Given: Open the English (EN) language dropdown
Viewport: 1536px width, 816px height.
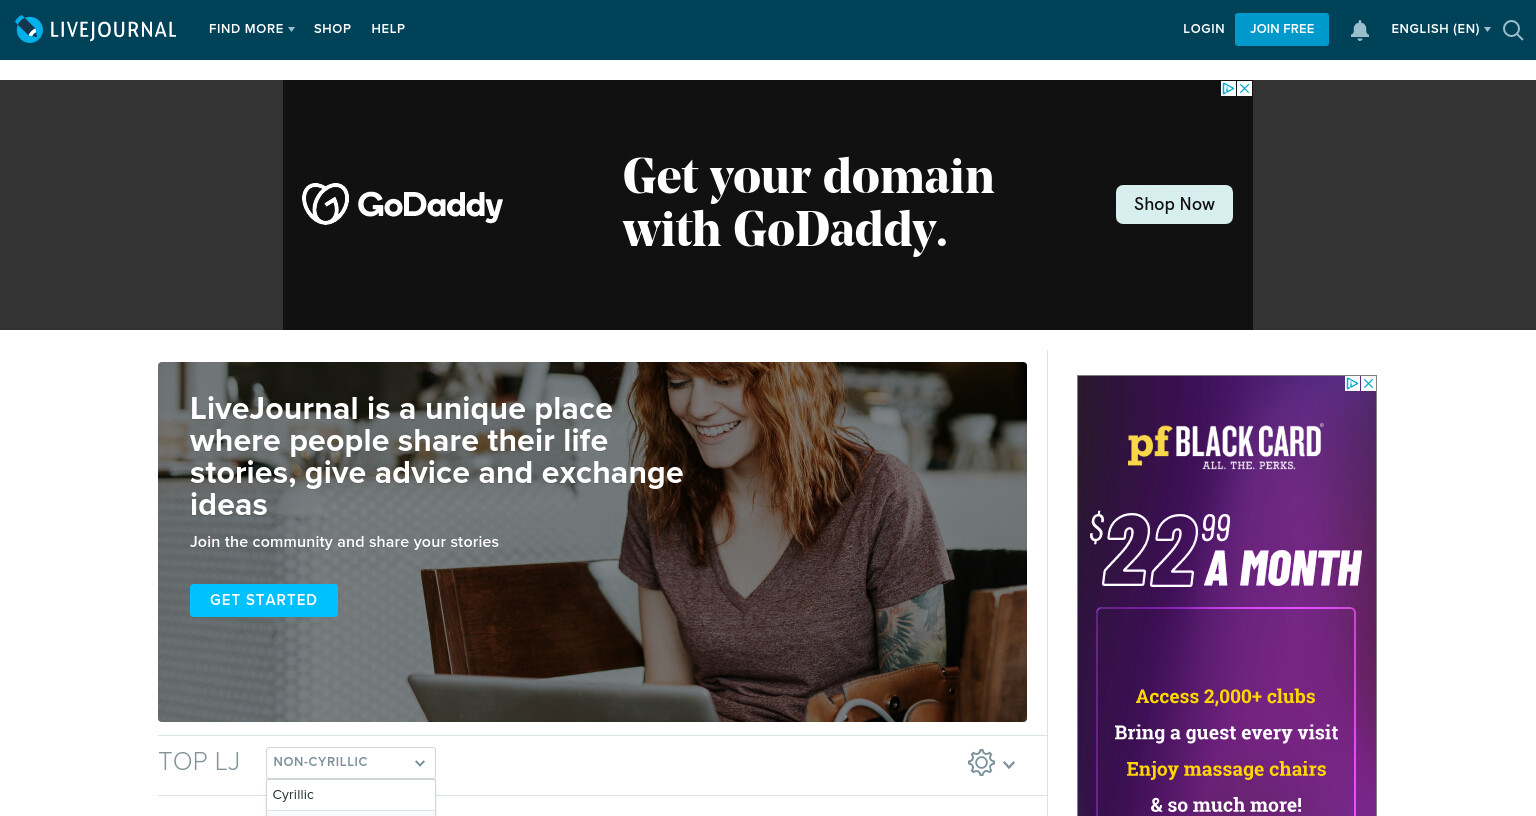Looking at the screenshot, I should (1441, 29).
